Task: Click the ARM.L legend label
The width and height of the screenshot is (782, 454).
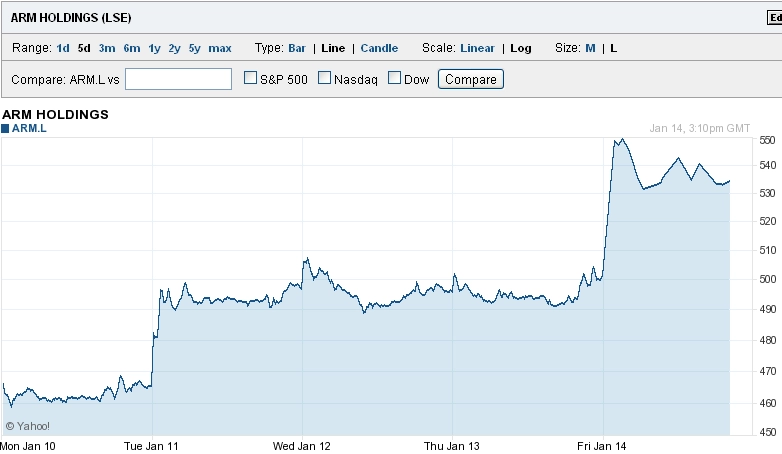Action: point(29,128)
